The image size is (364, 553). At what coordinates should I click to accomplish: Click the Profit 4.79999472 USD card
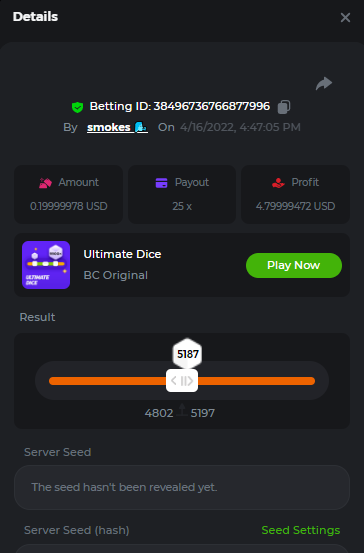click(x=296, y=194)
